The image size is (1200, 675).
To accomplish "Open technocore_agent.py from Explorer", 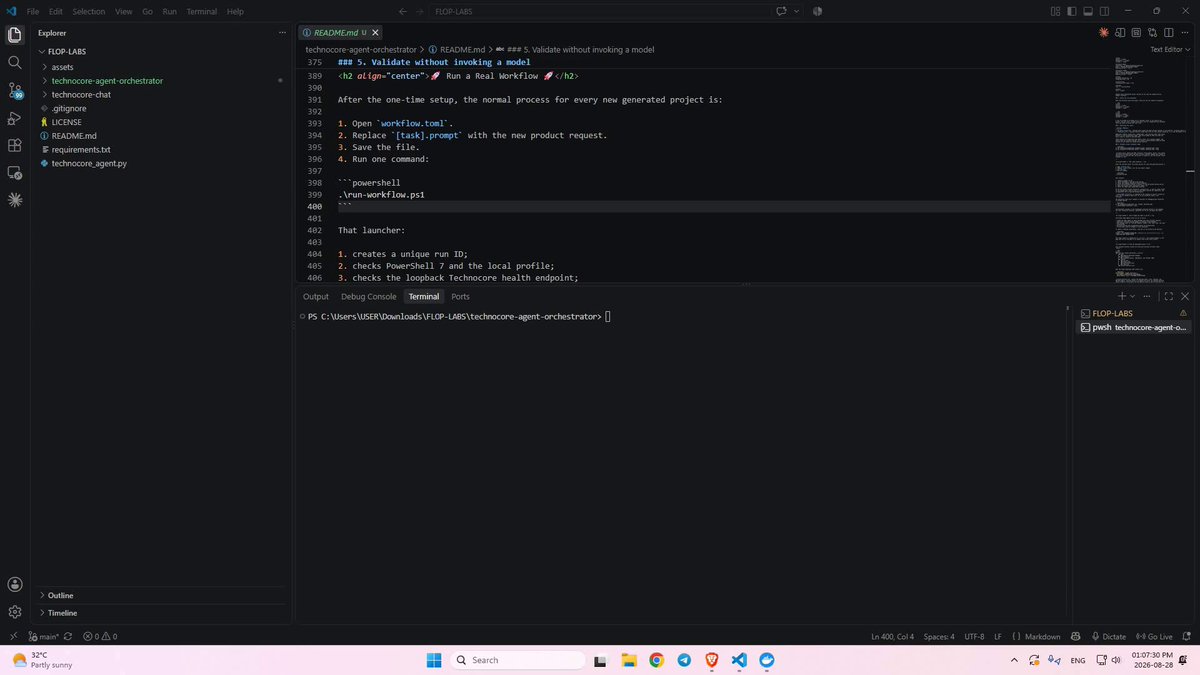I will [89, 163].
